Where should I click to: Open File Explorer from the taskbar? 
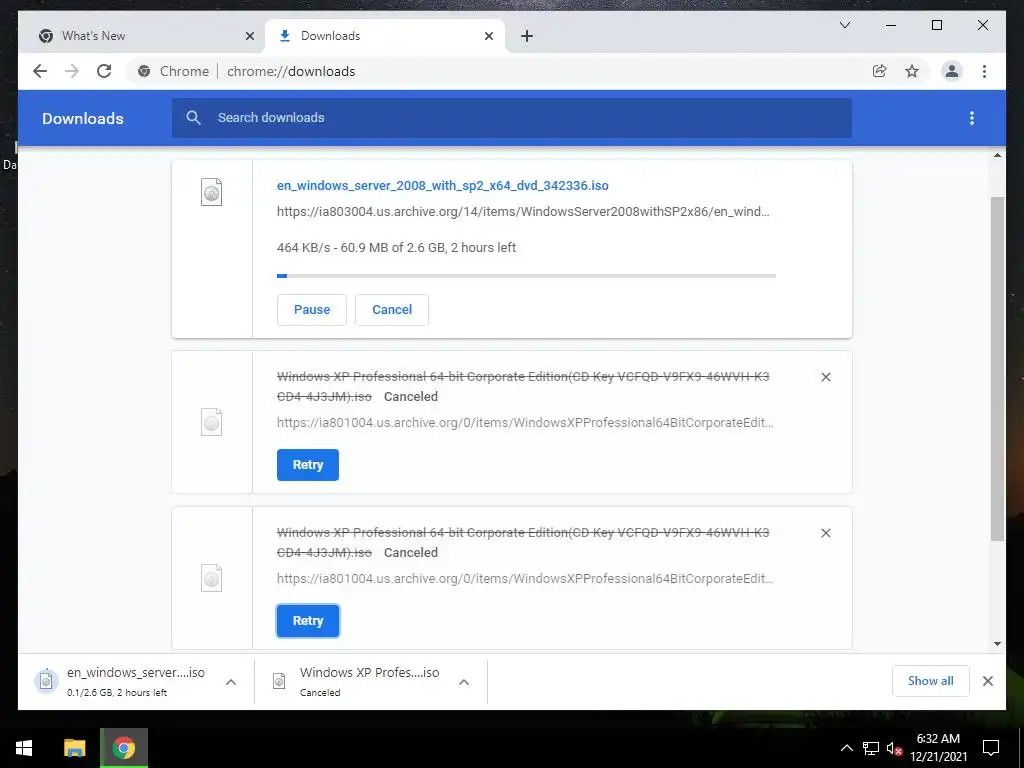[74, 748]
